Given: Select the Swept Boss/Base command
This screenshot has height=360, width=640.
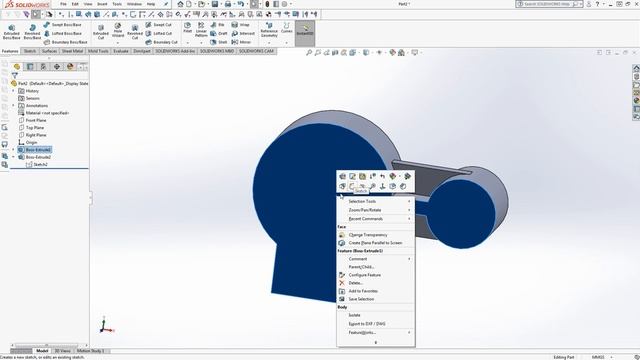Looking at the screenshot, I should [x=62, y=25].
